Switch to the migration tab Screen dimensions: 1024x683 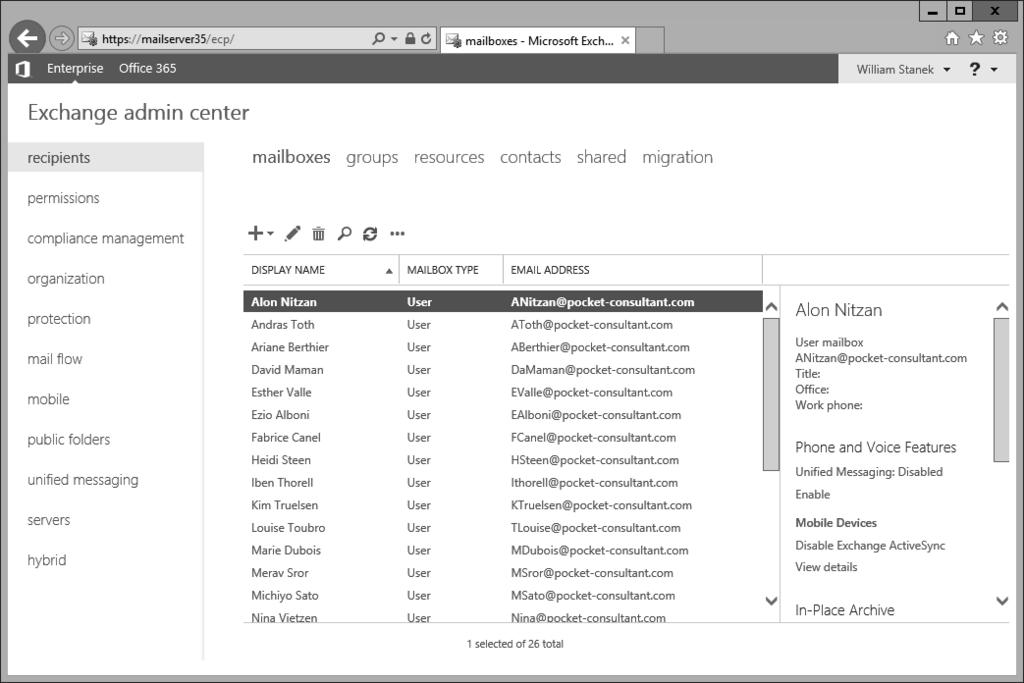pyautogui.click(x=677, y=157)
